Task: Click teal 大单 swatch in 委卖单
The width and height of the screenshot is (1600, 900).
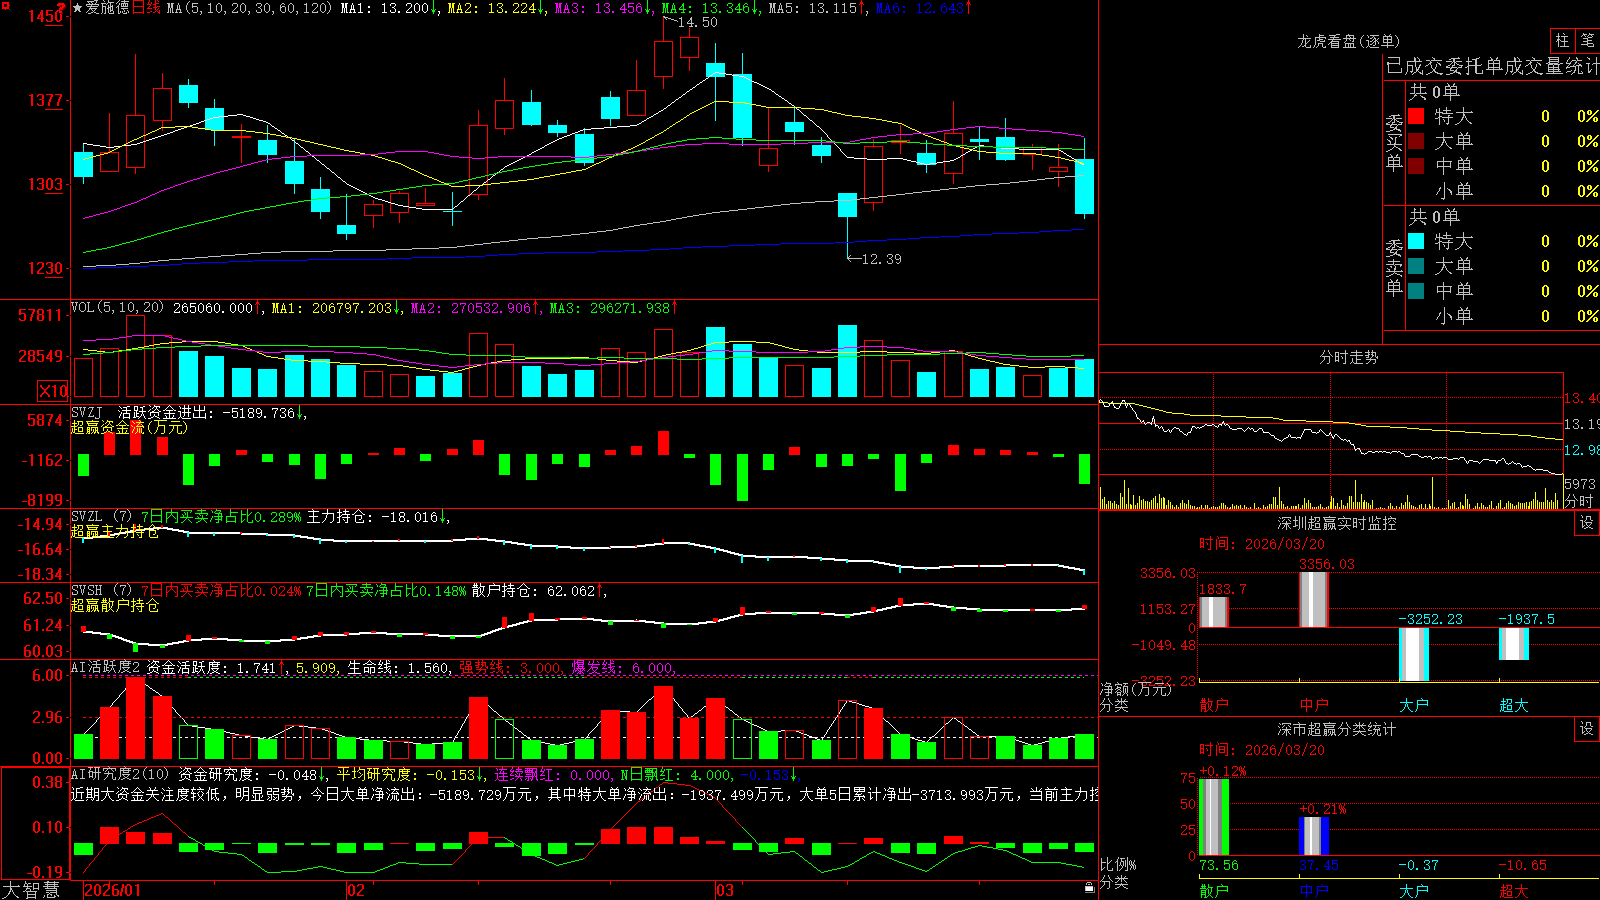Action: pyautogui.click(x=1416, y=266)
